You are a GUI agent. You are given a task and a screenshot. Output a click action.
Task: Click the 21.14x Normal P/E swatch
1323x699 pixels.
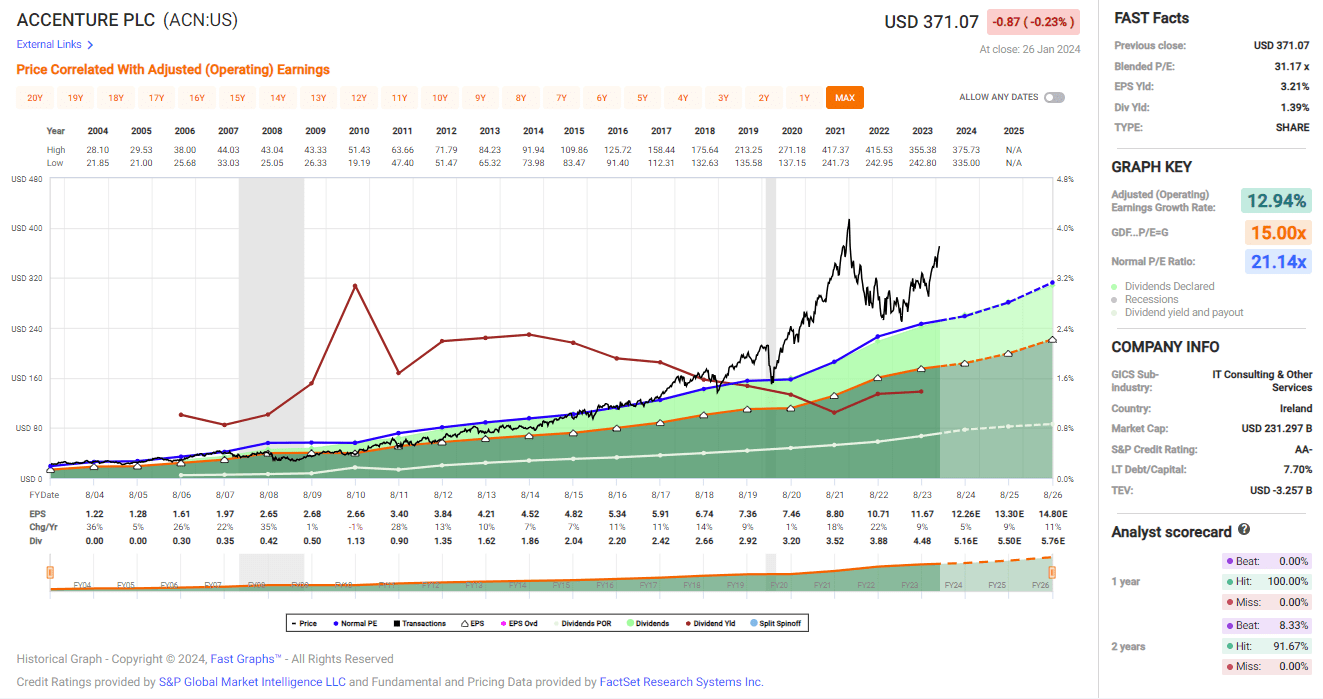1276,263
